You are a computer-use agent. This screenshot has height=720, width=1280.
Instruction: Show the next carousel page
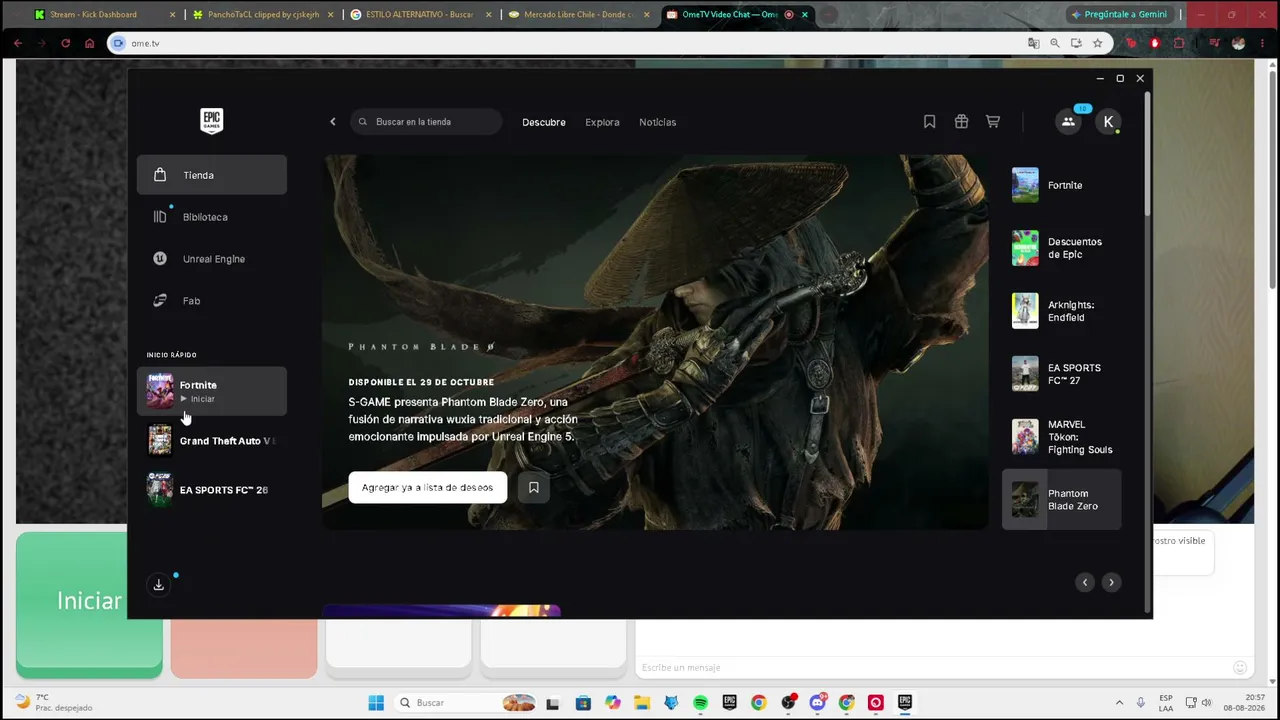(x=1111, y=582)
